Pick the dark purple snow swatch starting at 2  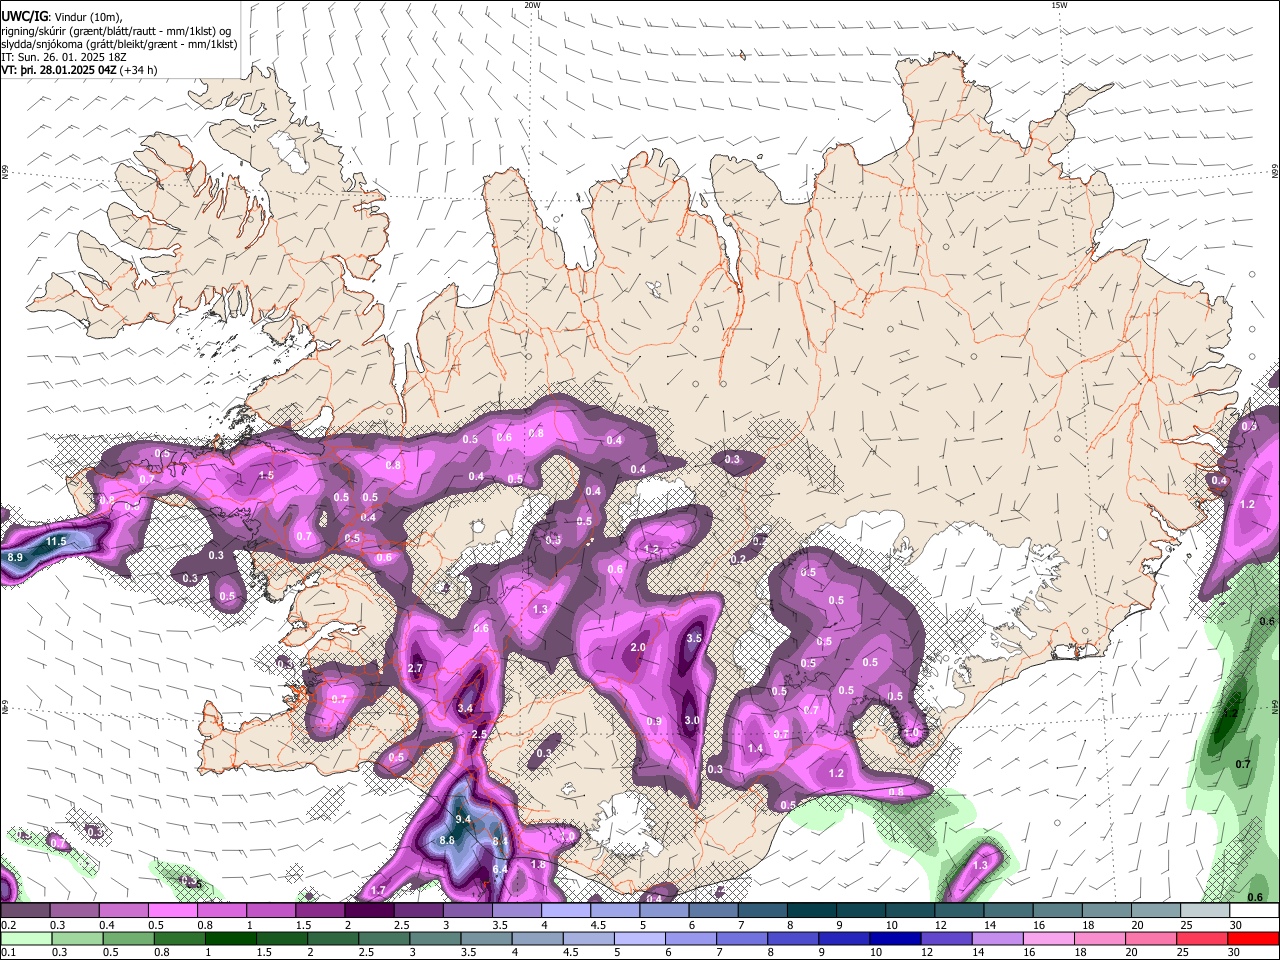click(369, 910)
